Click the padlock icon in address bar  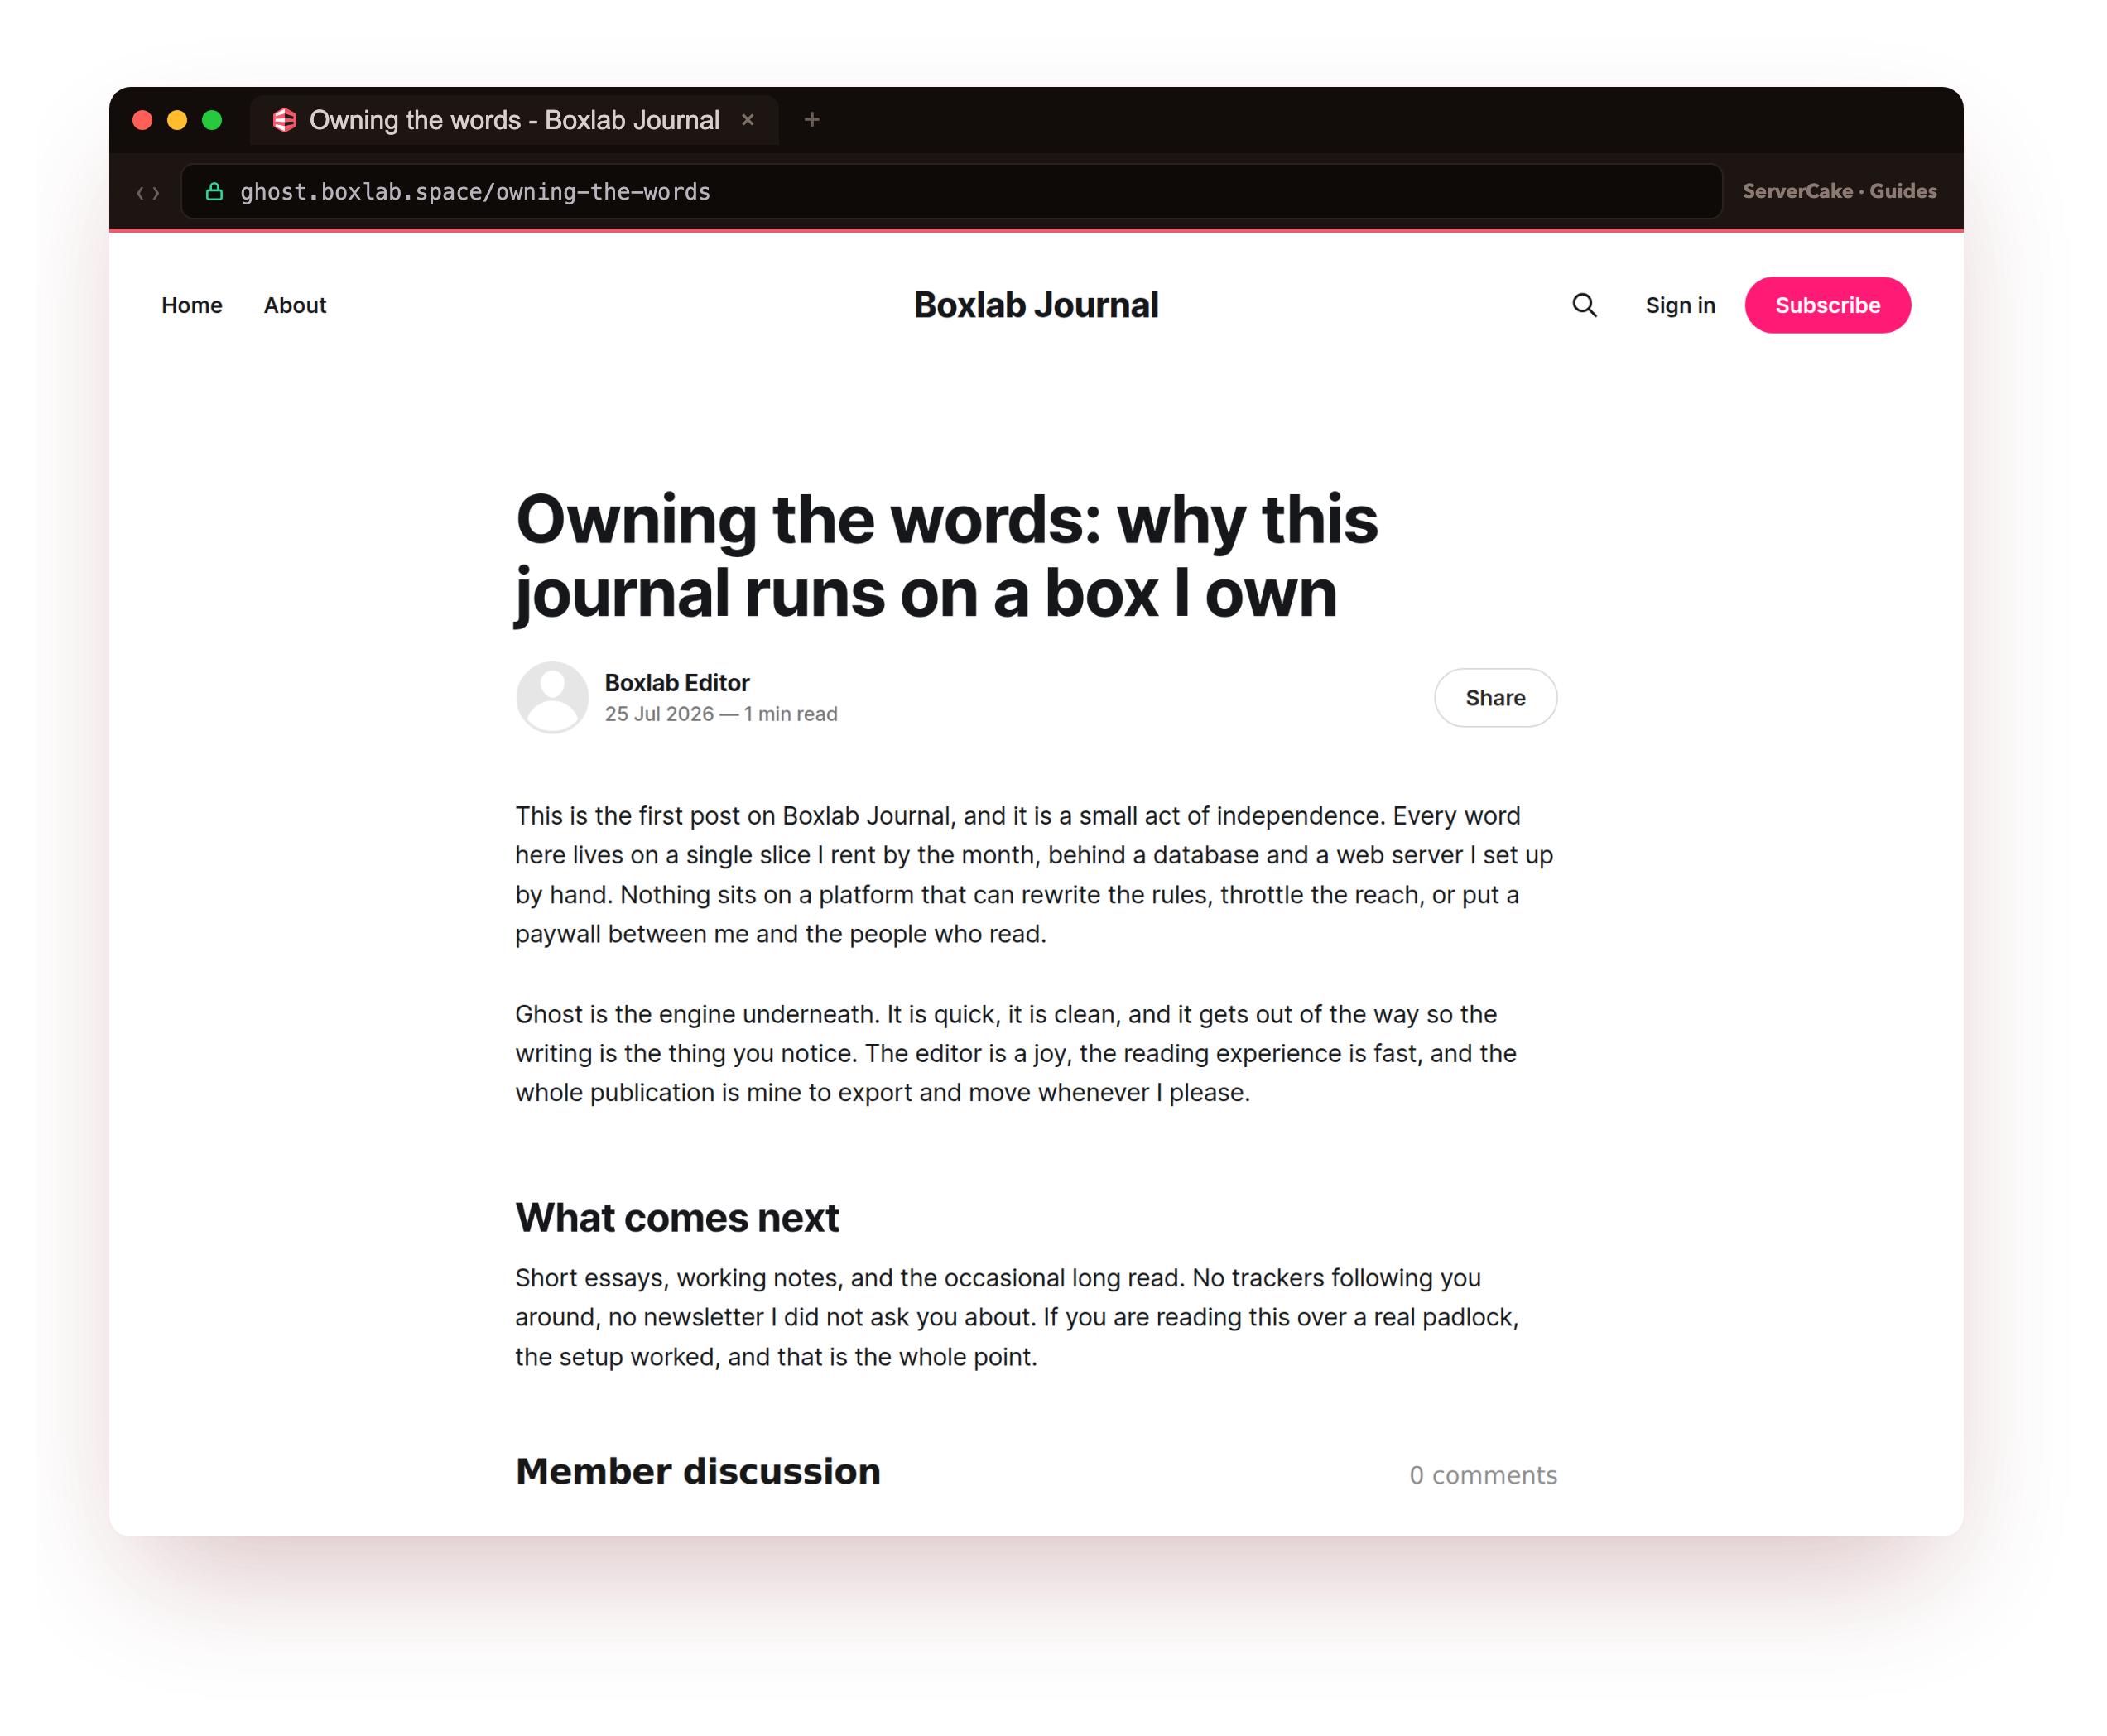pyautogui.click(x=213, y=191)
